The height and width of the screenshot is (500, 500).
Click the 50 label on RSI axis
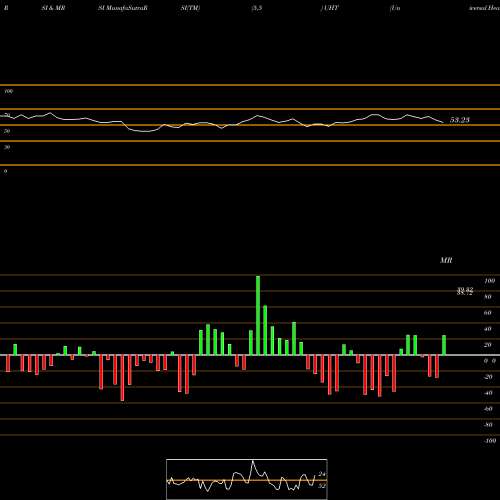point(7,131)
